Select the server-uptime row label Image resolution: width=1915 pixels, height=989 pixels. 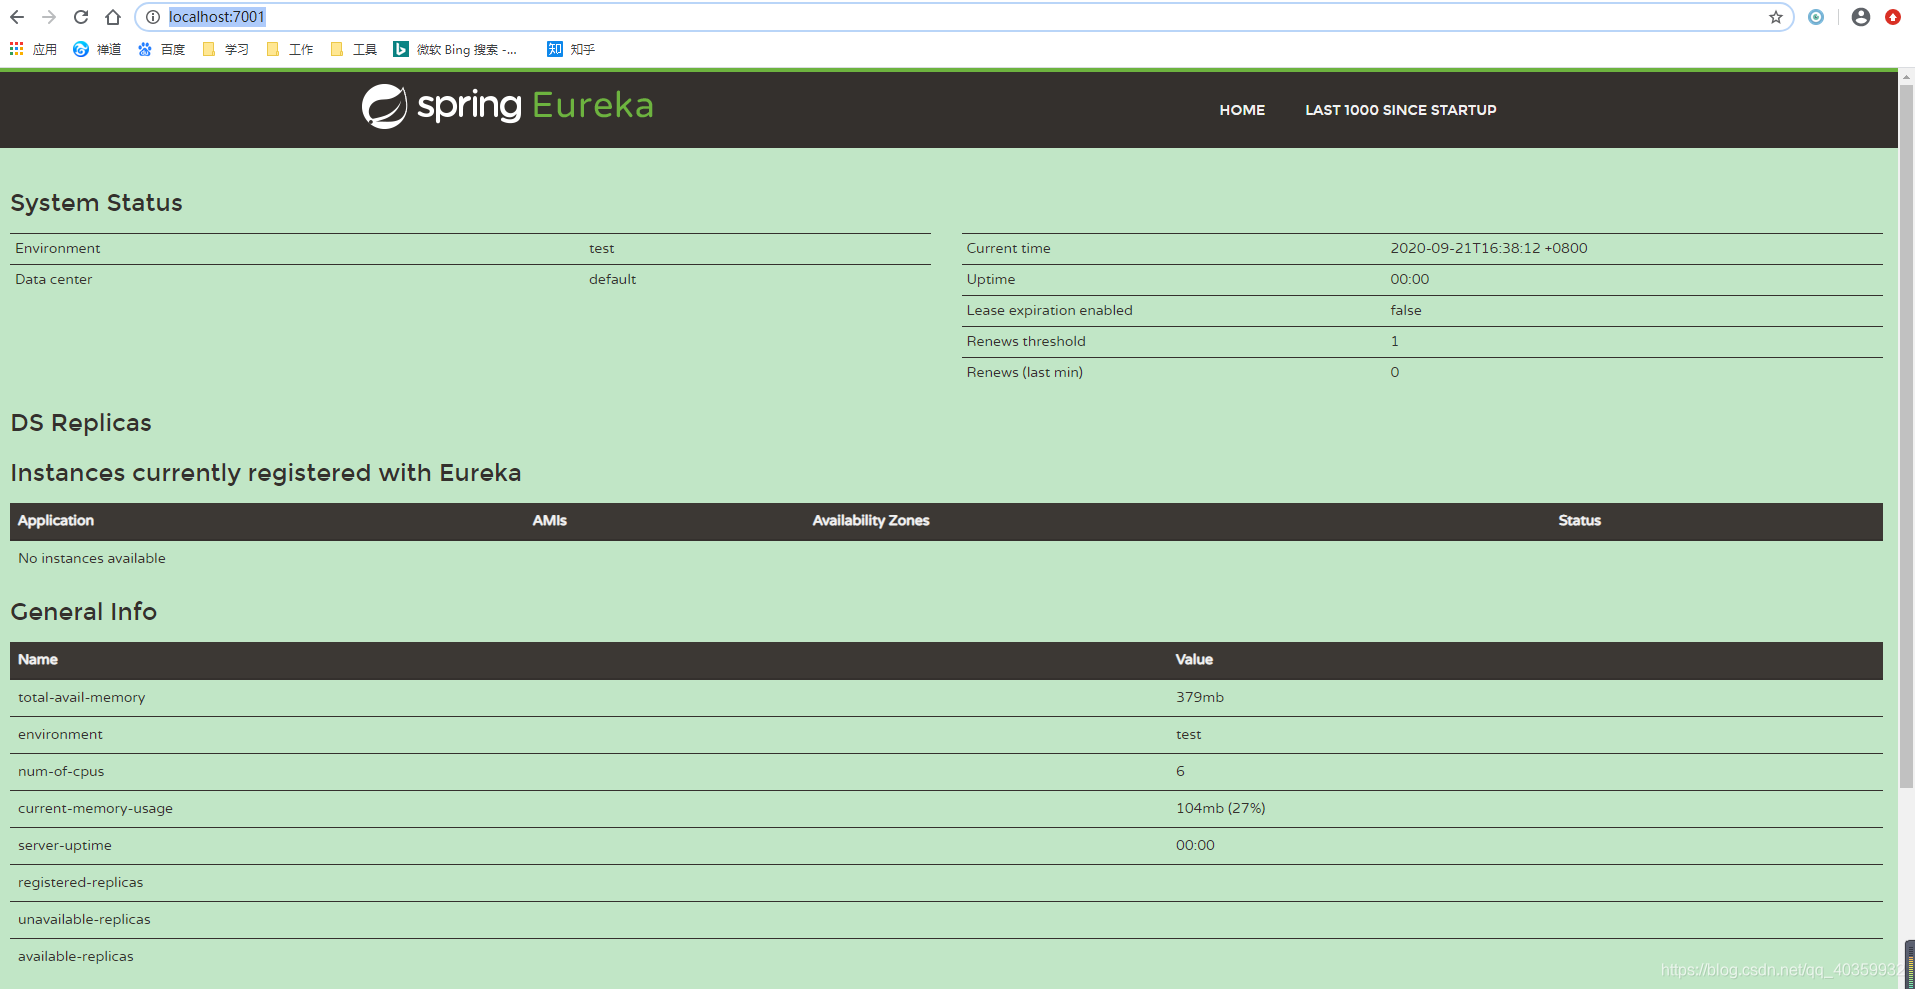(65, 845)
